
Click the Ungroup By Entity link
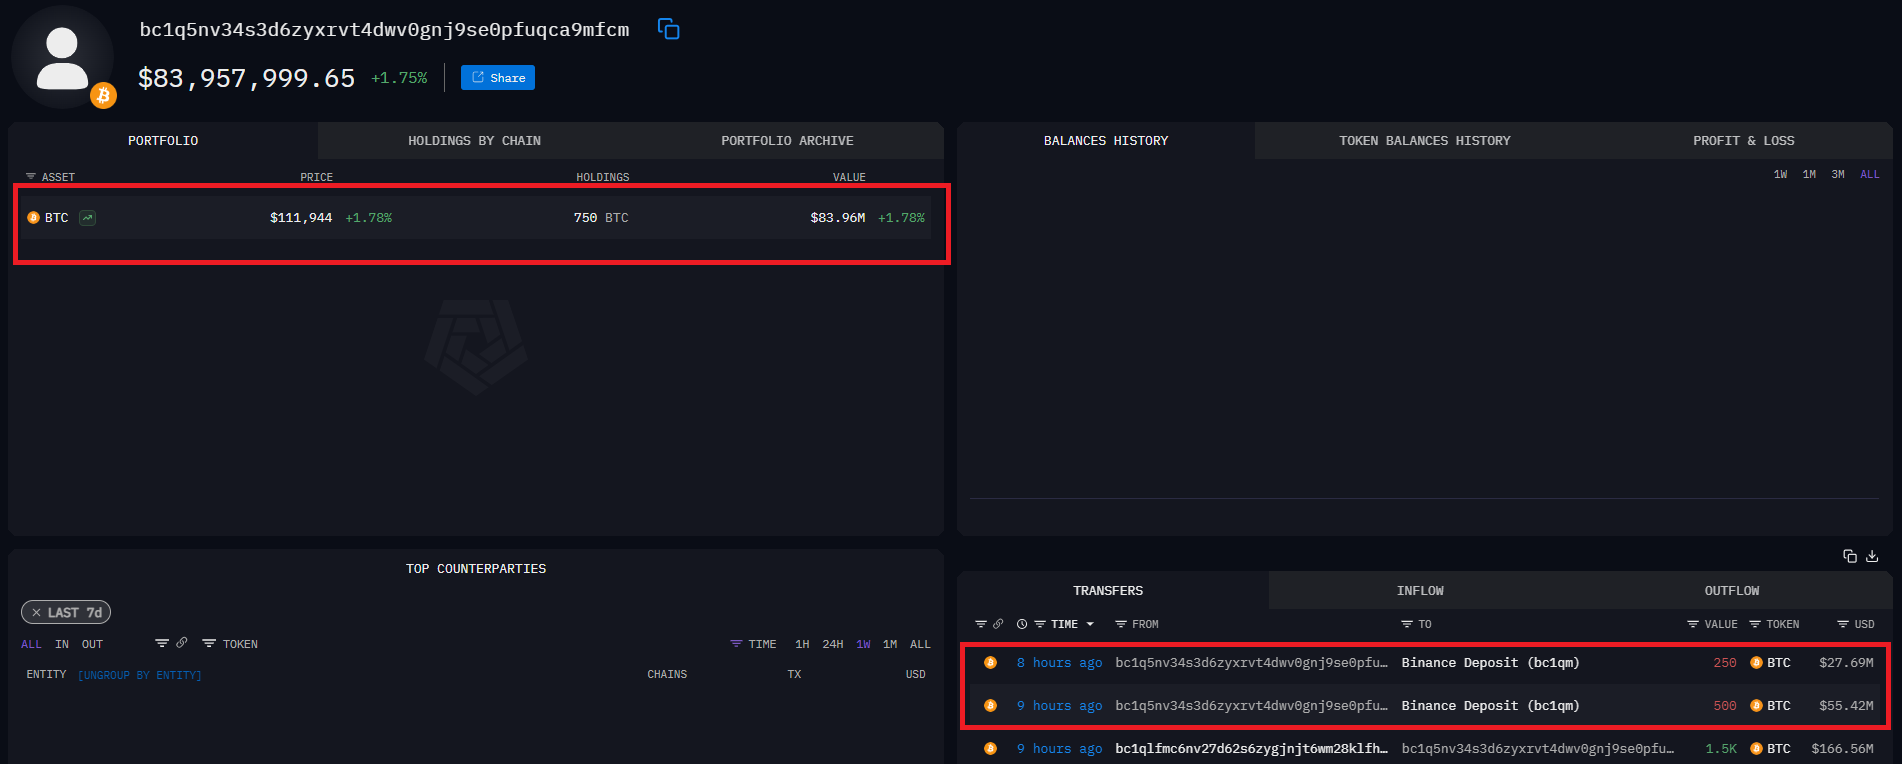[x=140, y=676]
